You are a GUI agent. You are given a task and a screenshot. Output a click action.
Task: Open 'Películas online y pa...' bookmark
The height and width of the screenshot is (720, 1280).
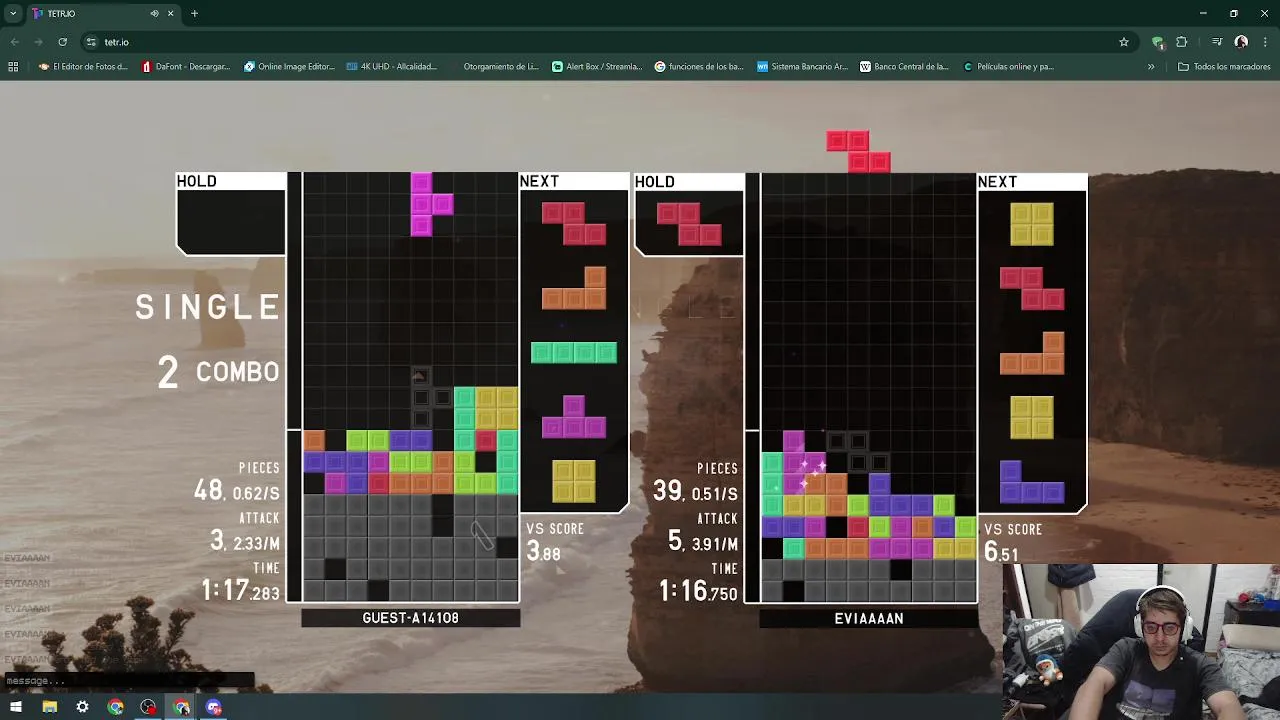1008,67
